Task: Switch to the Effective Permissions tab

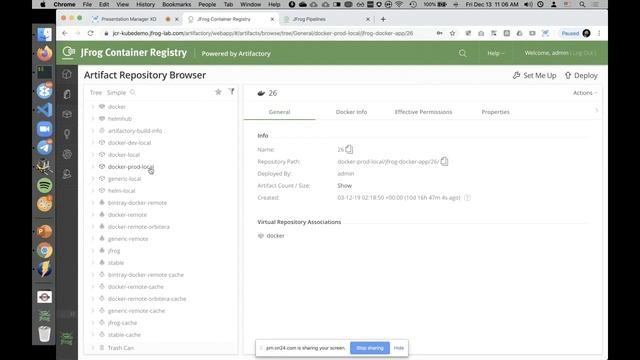Action: point(423,112)
